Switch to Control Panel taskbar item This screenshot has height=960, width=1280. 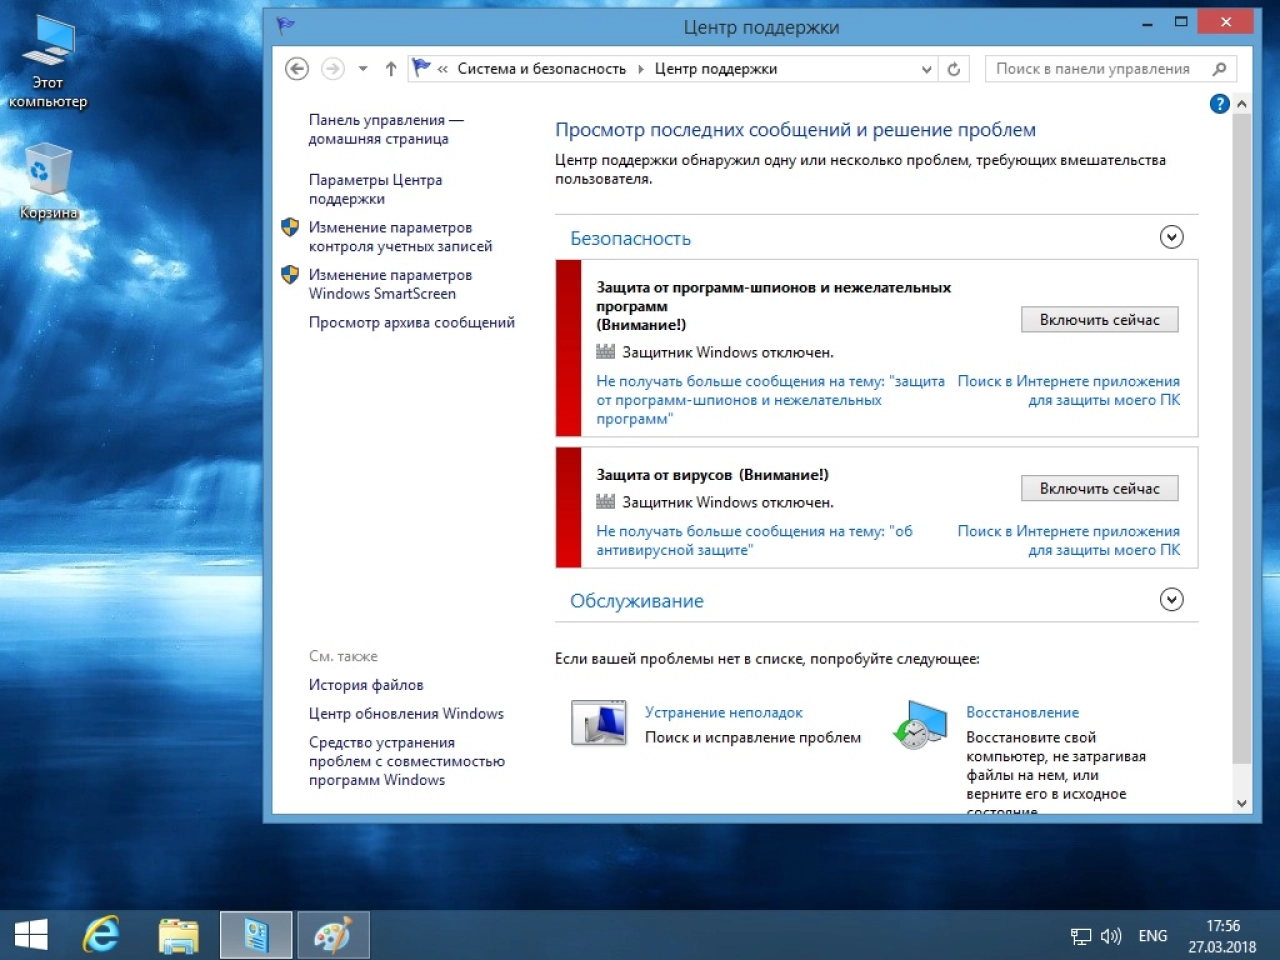[x=257, y=935]
